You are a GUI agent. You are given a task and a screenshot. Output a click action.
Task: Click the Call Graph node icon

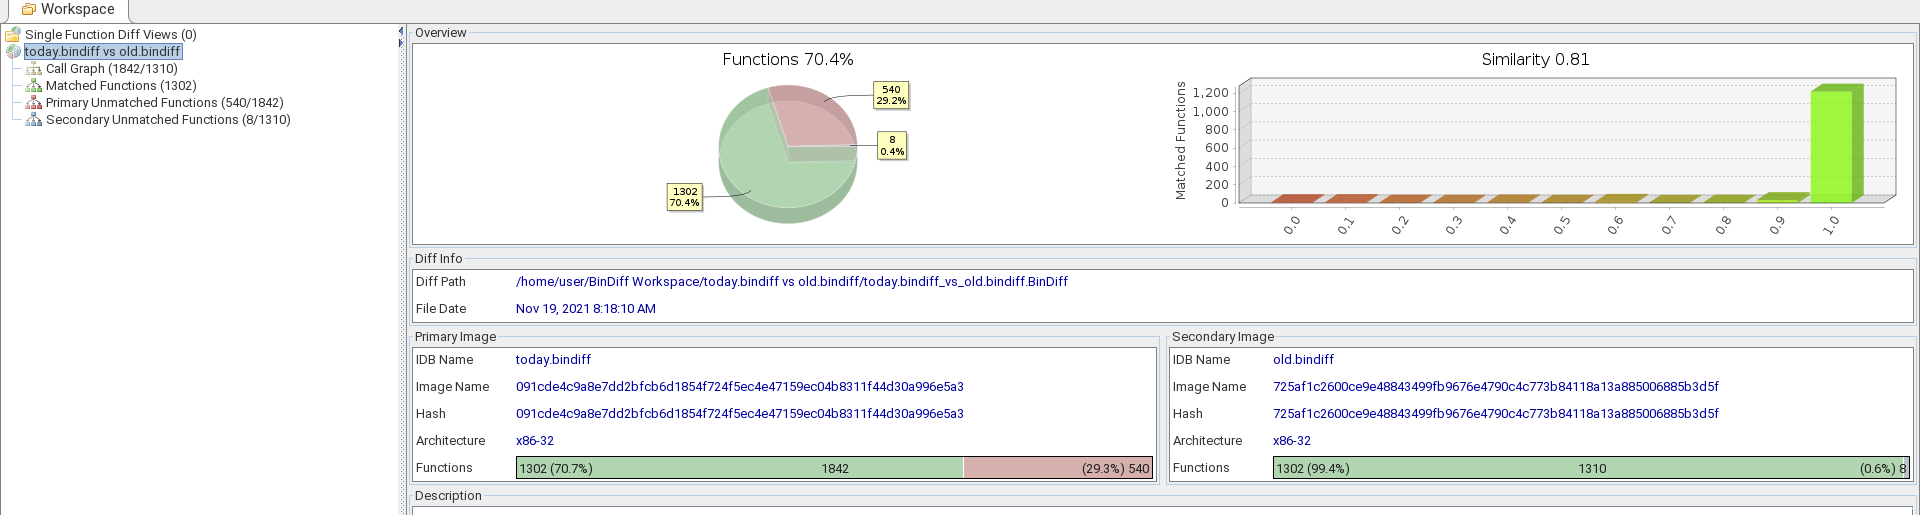coord(34,69)
